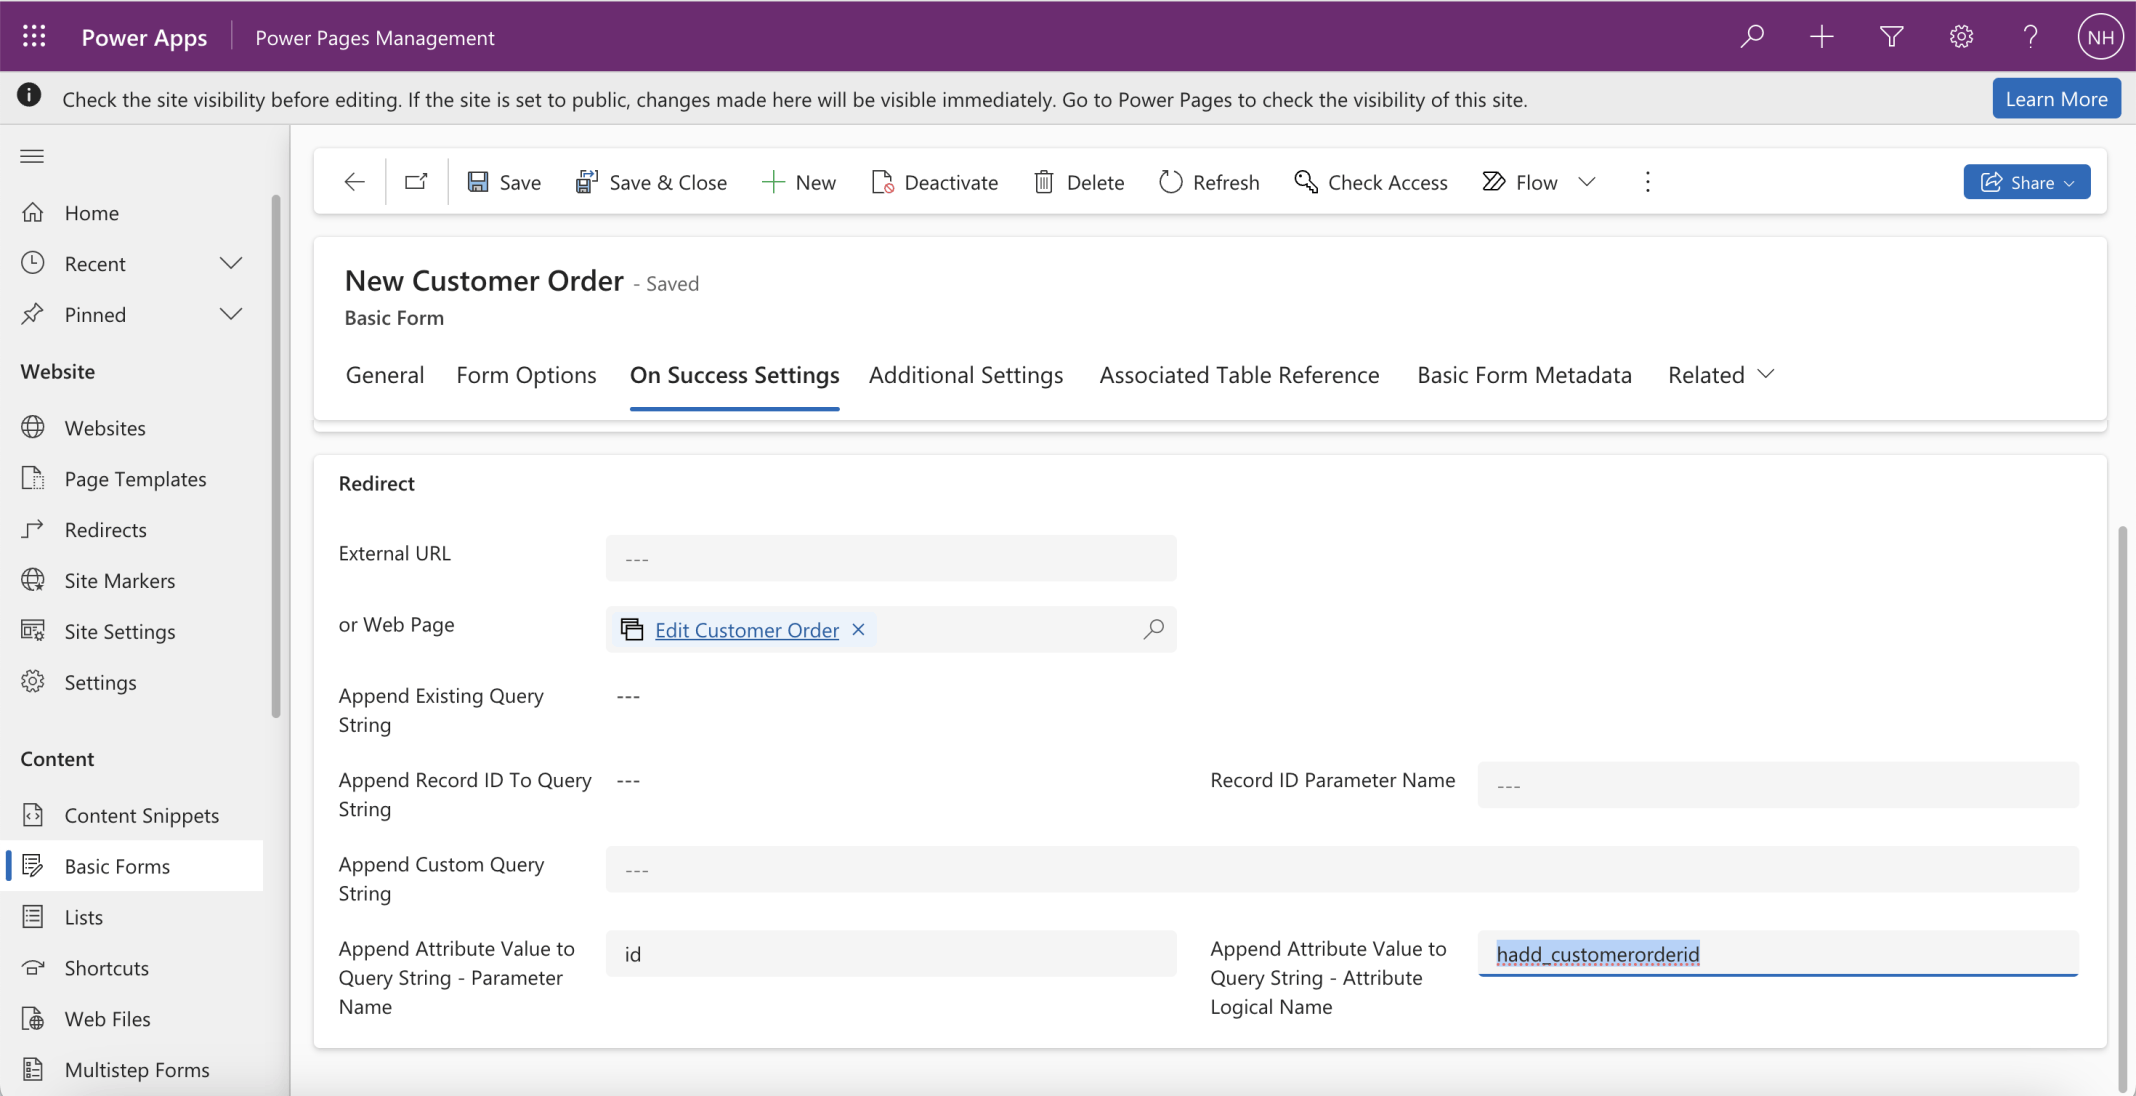Expand the Recent navigation group

(231, 264)
